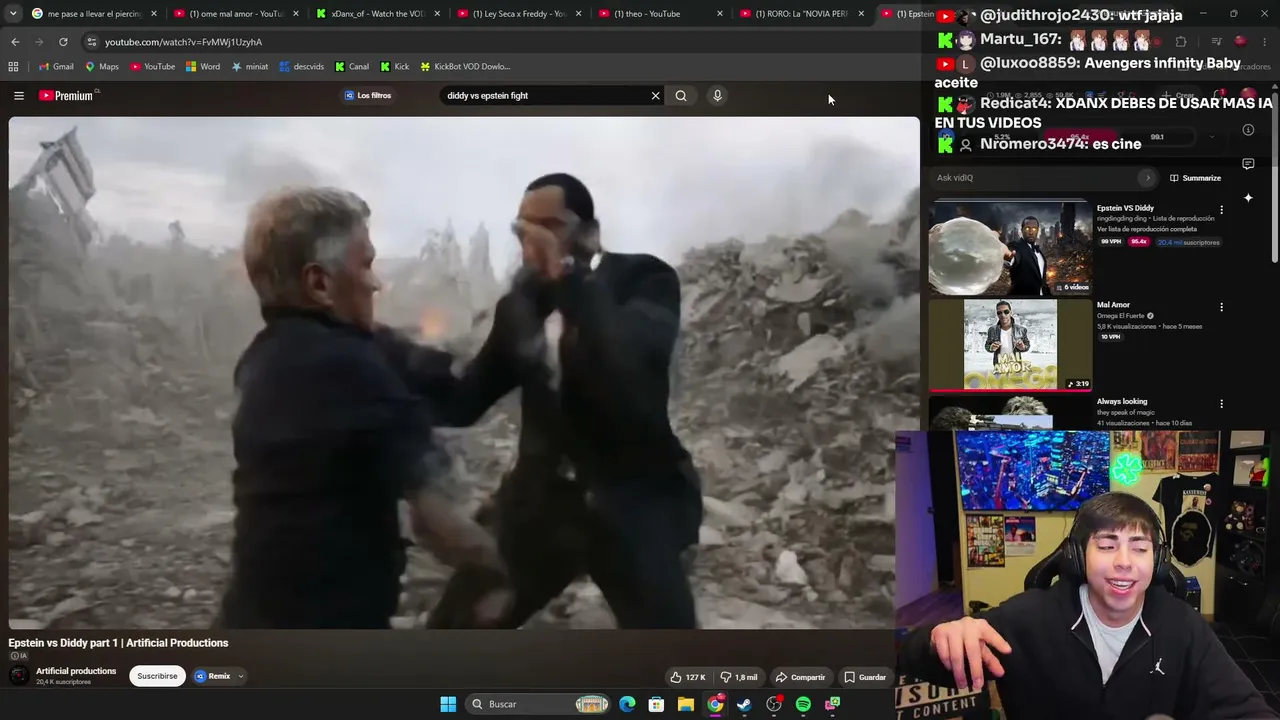Image resolution: width=1280 pixels, height=720 pixels.
Task: Share the video with Compartir
Action: (x=801, y=677)
